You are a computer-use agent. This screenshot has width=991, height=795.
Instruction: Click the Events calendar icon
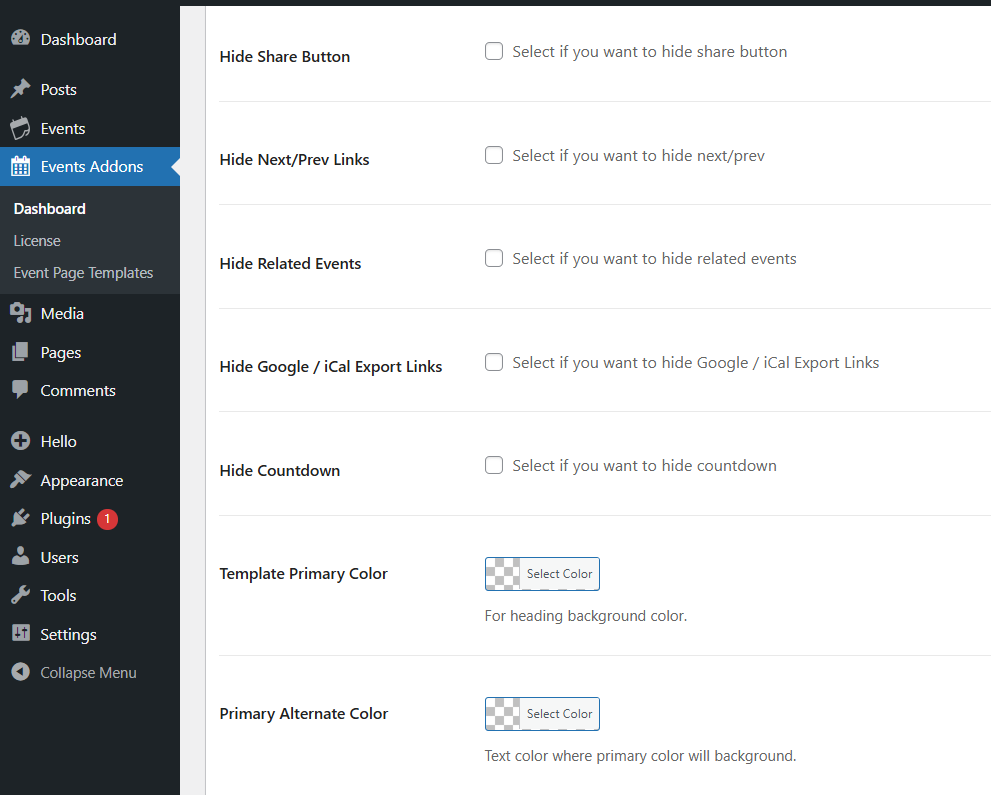pyautogui.click(x=20, y=128)
